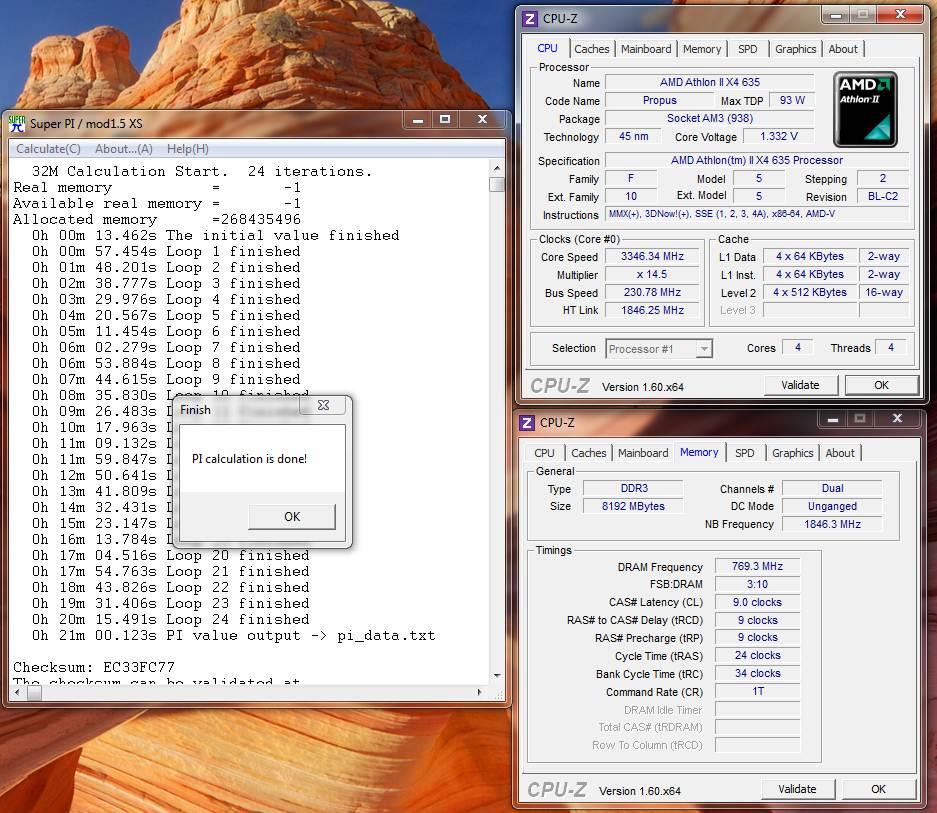Click the Multiplier value x 14.5
This screenshot has width=937, height=813.
point(652,274)
